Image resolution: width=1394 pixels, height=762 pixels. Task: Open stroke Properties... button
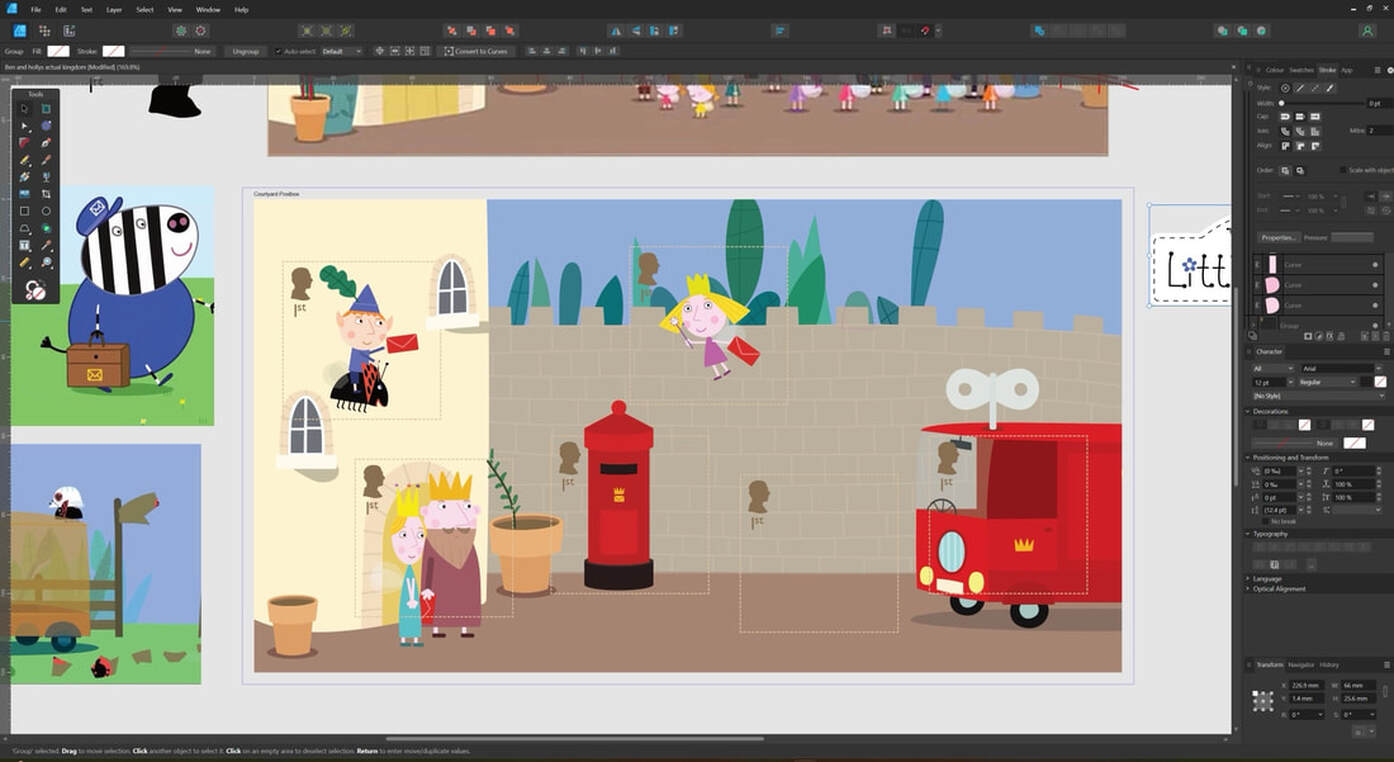(x=1279, y=238)
